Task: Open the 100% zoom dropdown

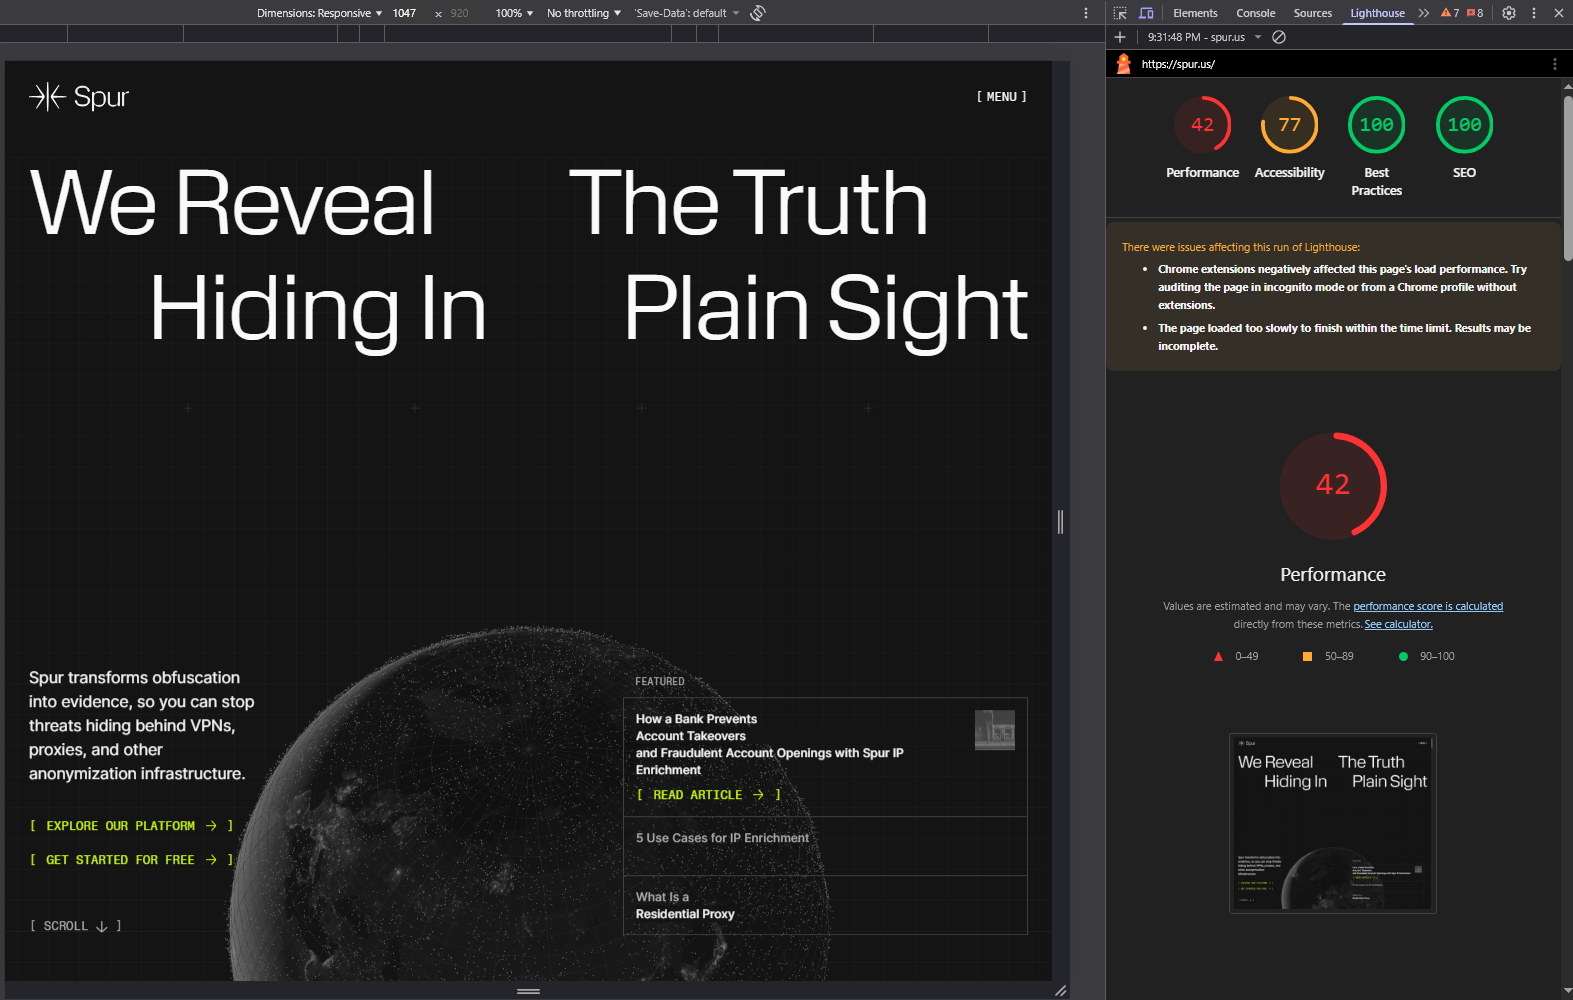Action: 514,13
